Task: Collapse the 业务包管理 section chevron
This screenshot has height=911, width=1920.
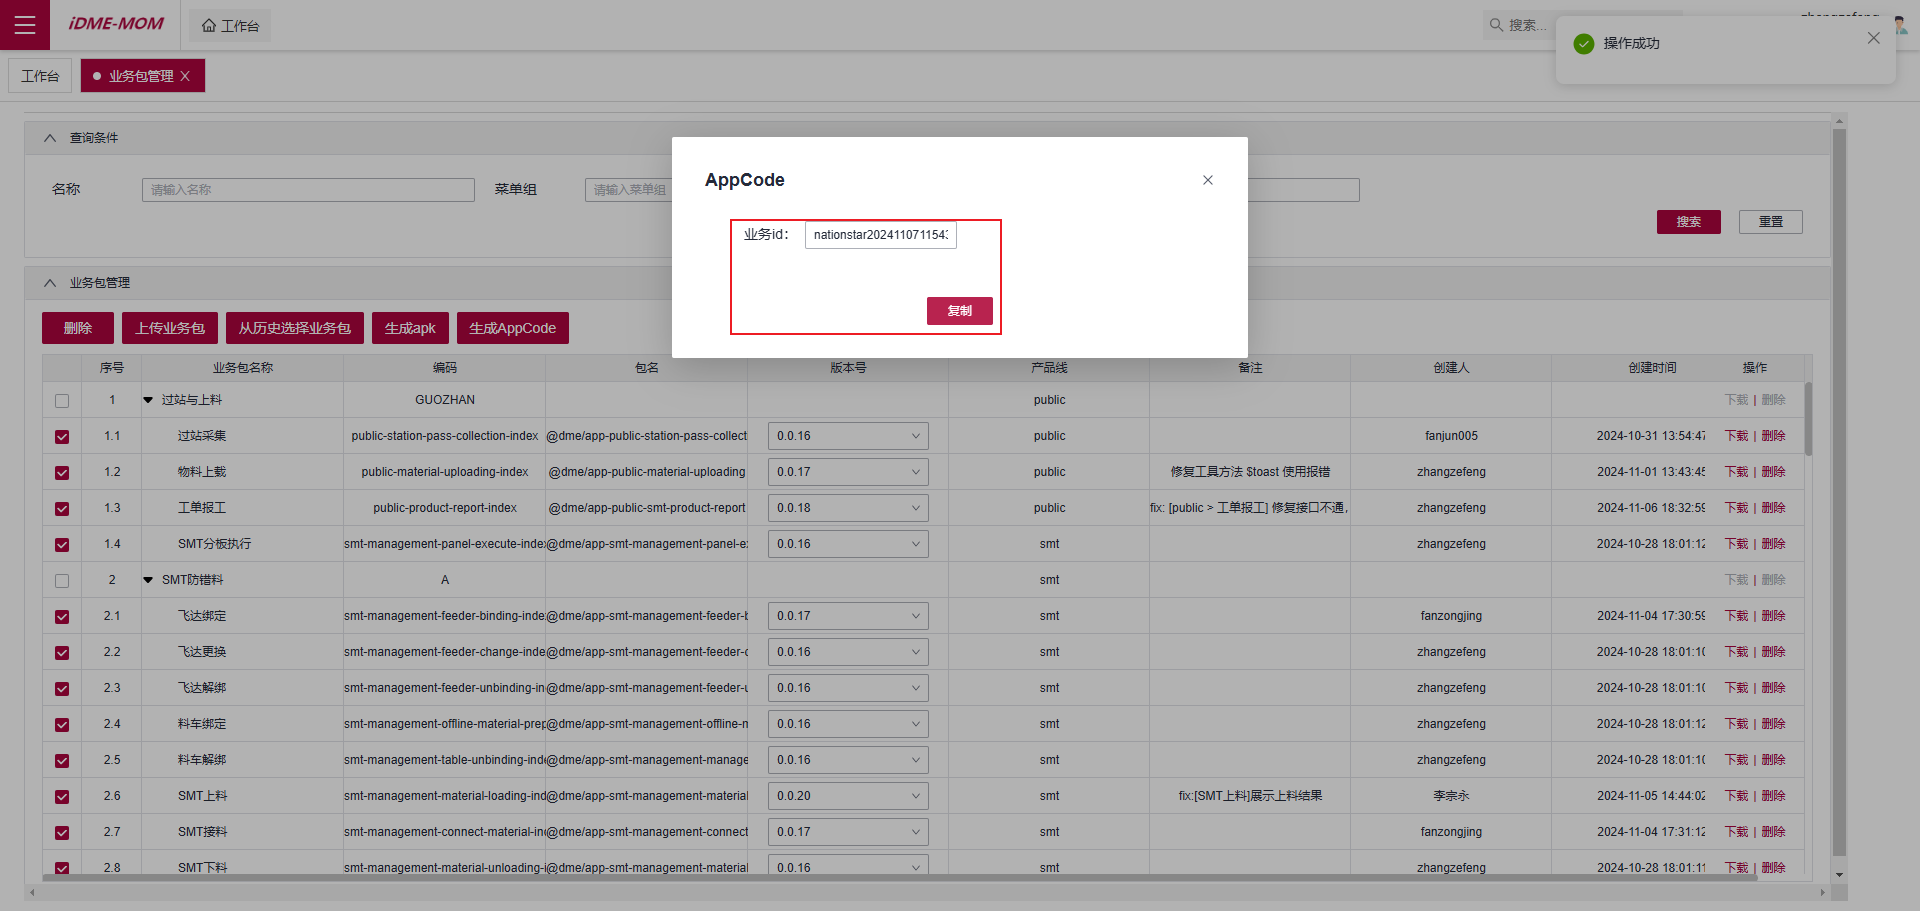Action: tap(50, 283)
